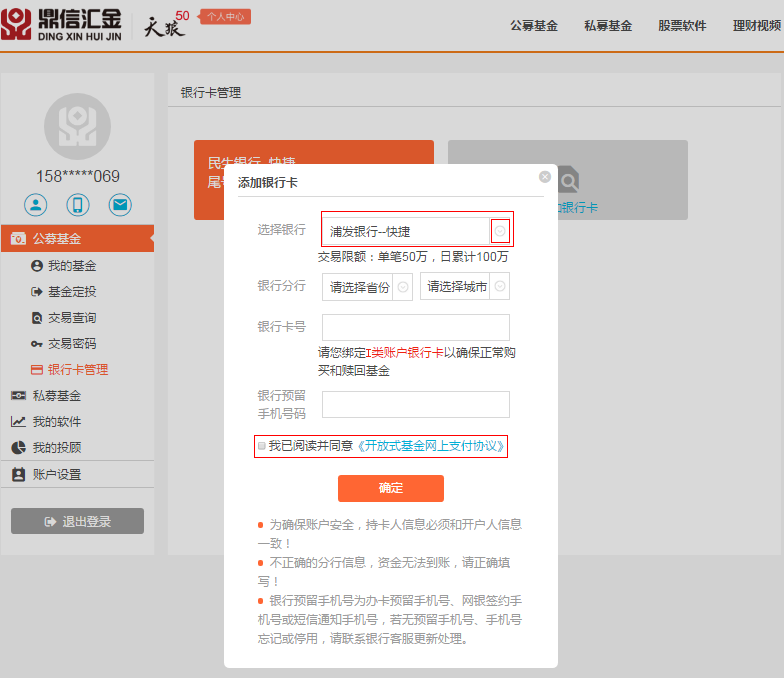The image size is (784, 678).
Task: Click the mobile phone verification icon
Action: [x=78, y=205]
